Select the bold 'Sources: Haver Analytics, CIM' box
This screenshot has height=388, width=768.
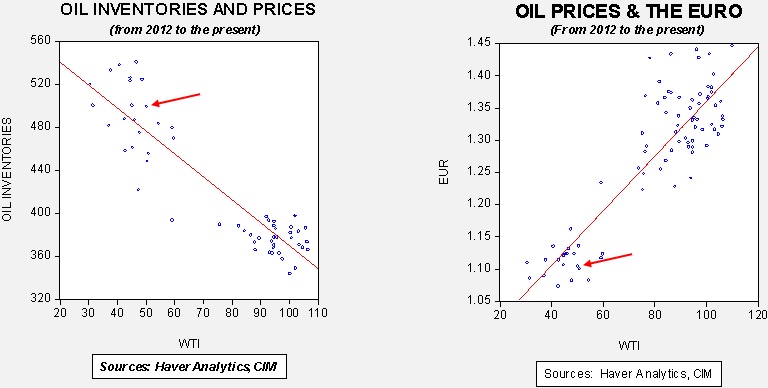pyautogui.click(x=189, y=366)
